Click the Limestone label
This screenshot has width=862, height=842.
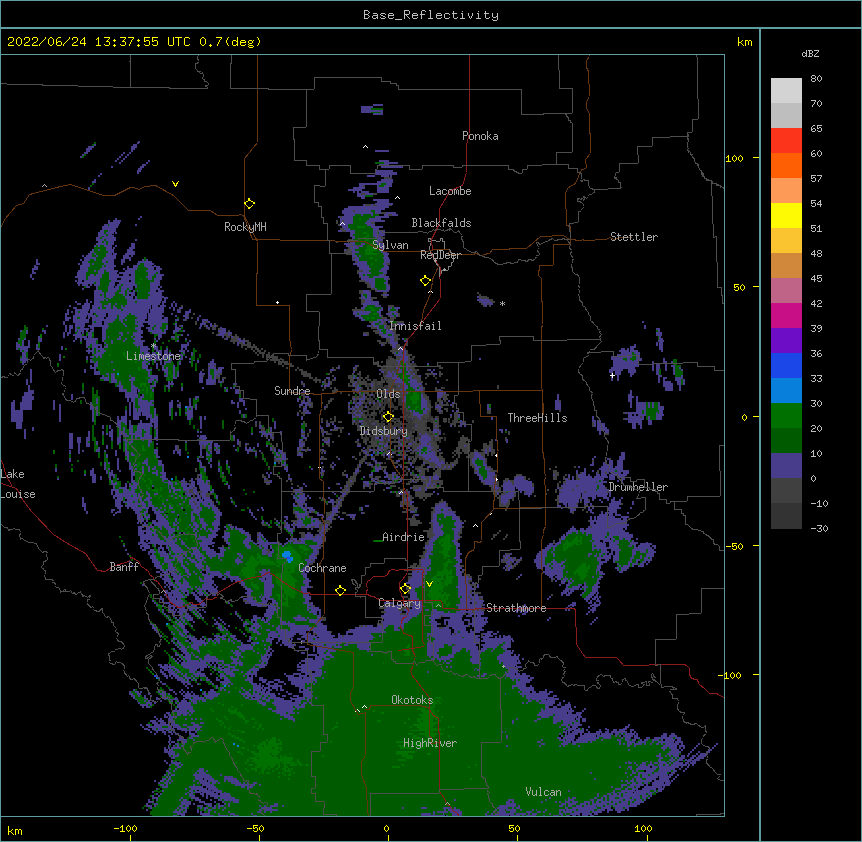[153, 356]
